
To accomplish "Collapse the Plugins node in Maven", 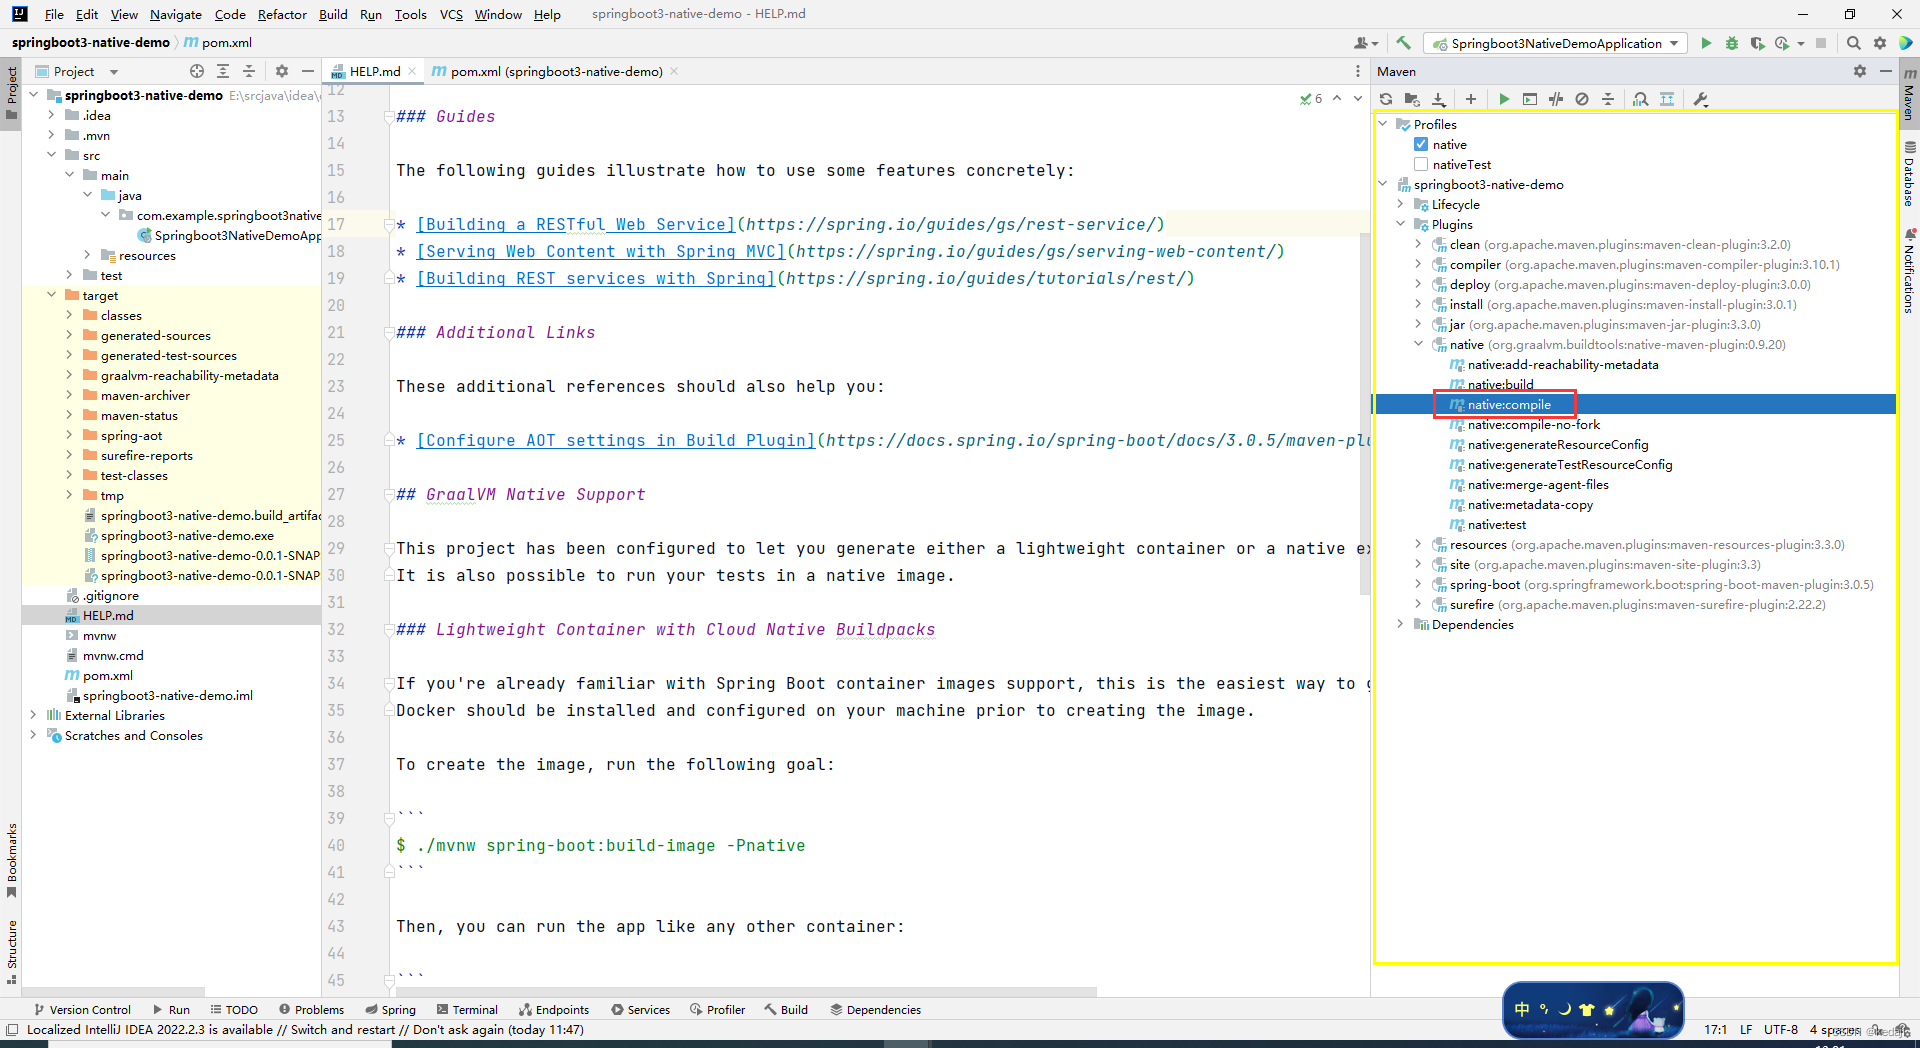I will click(1400, 224).
